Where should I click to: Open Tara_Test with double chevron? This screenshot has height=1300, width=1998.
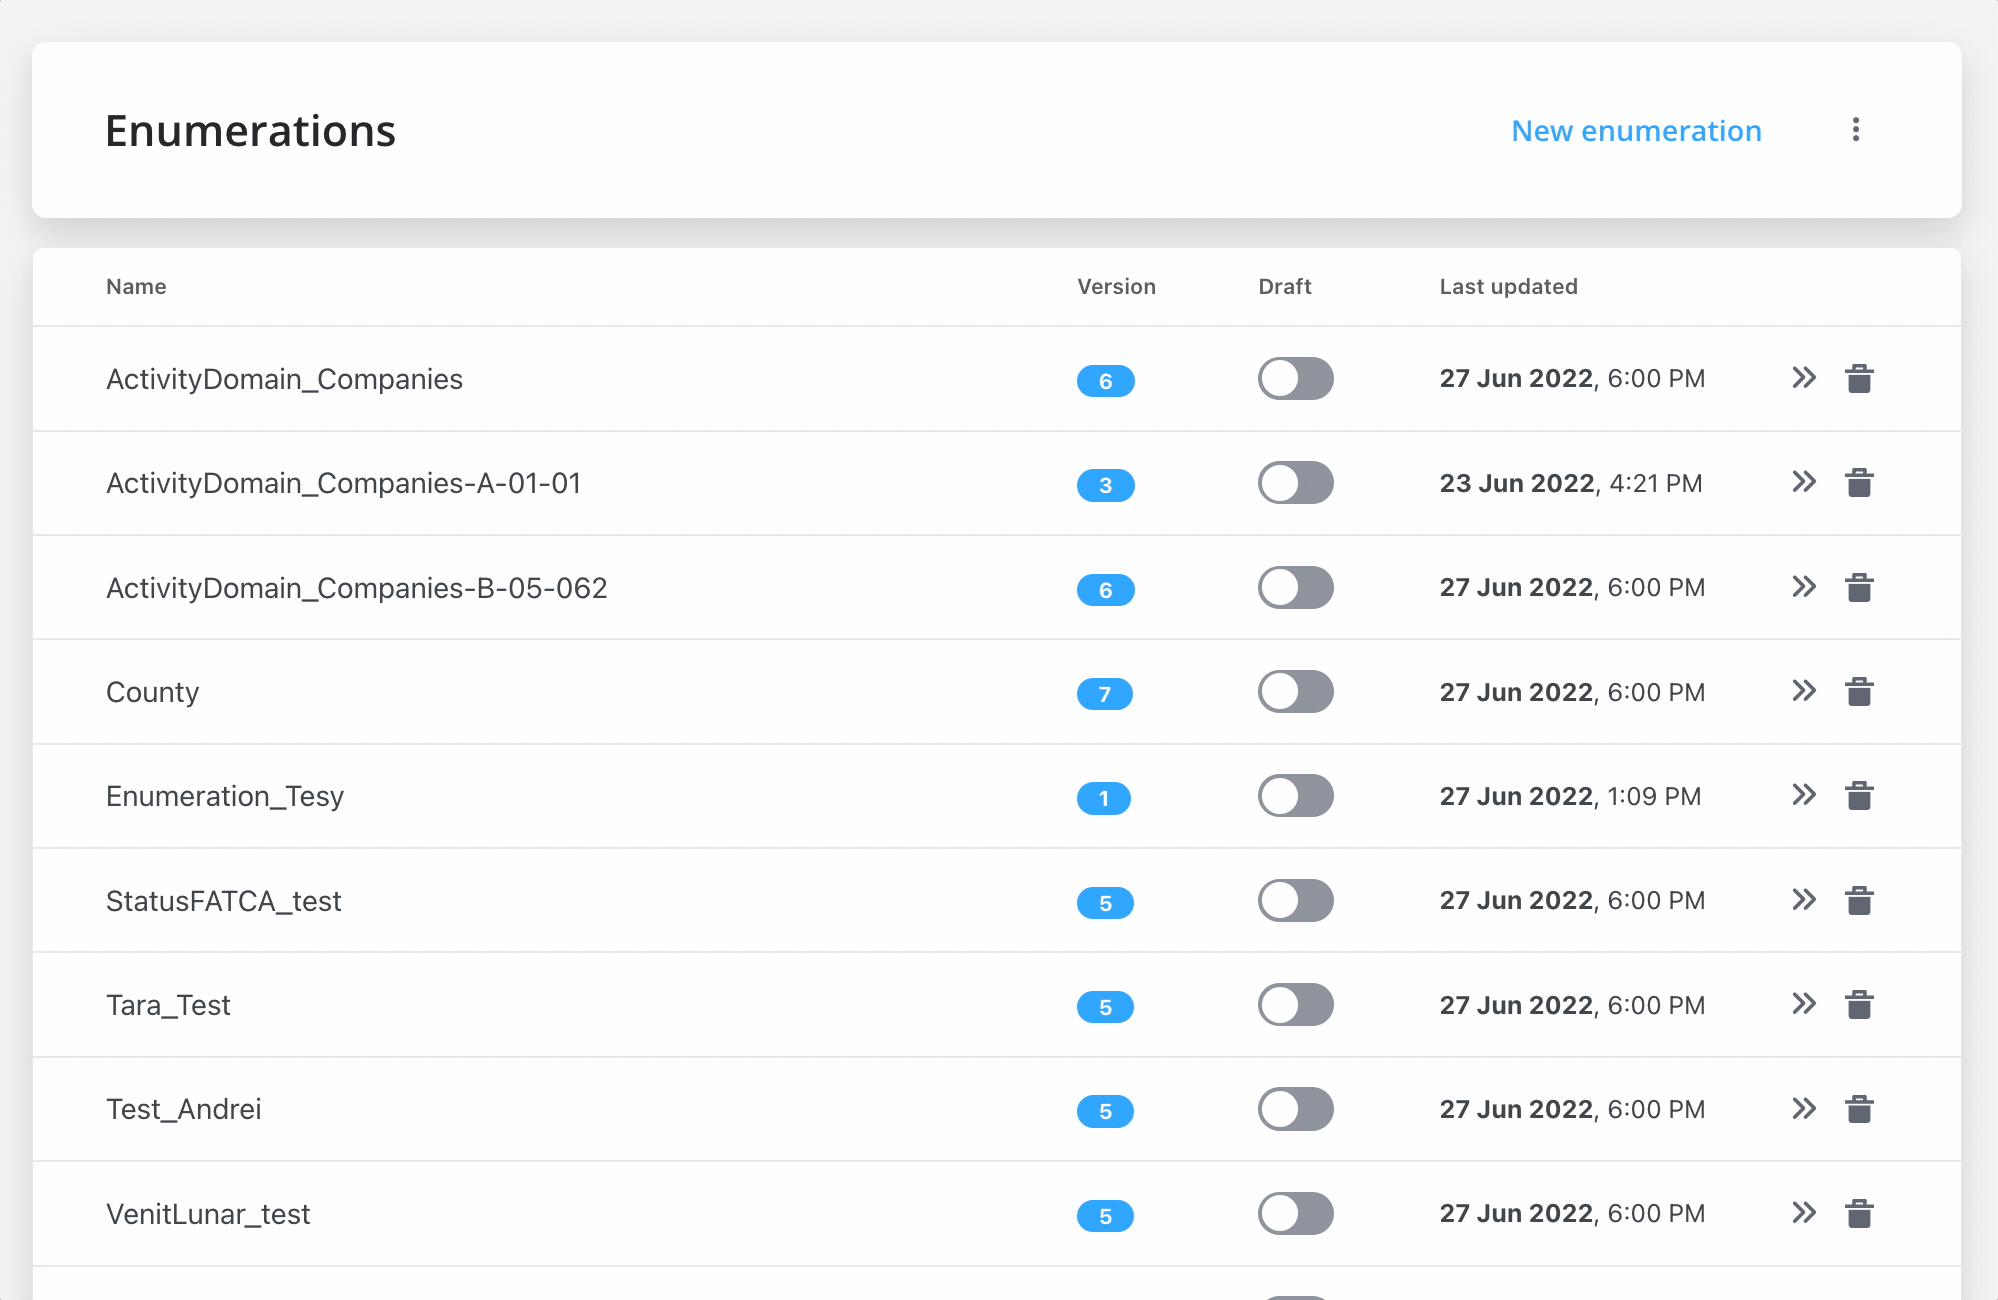[x=1804, y=1004]
